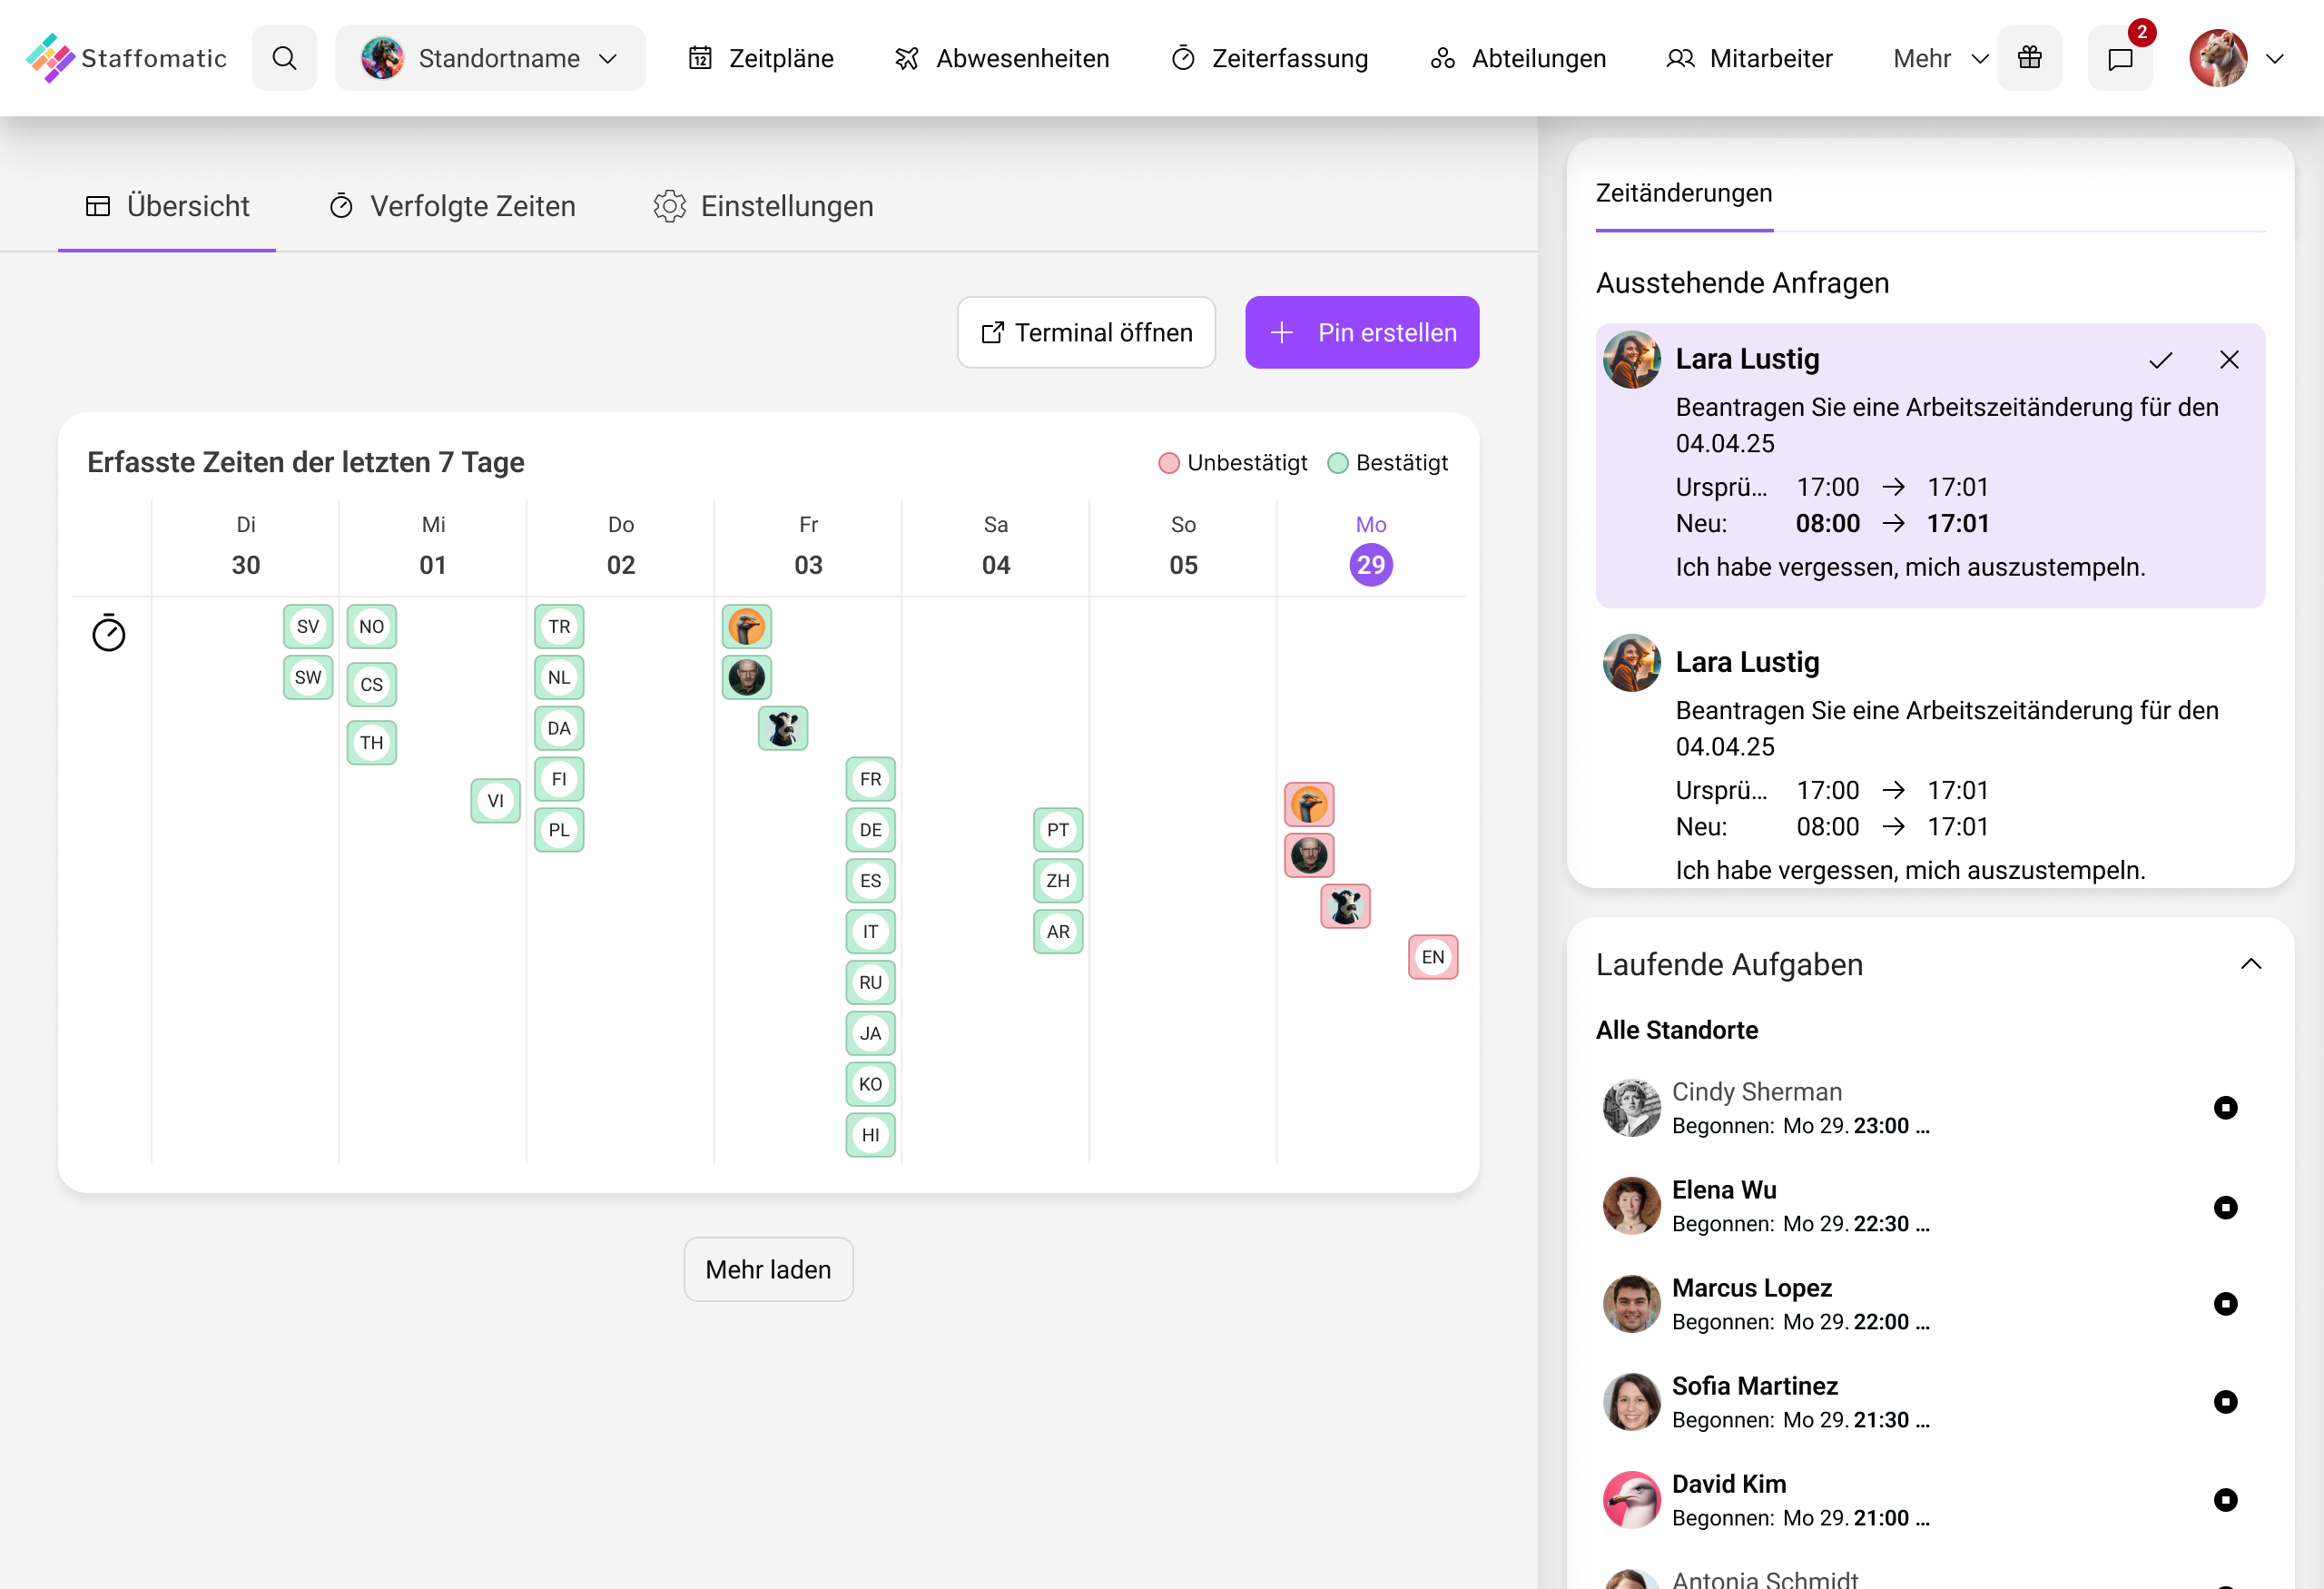Select the highlighted Monday 29 date marker

1370,564
